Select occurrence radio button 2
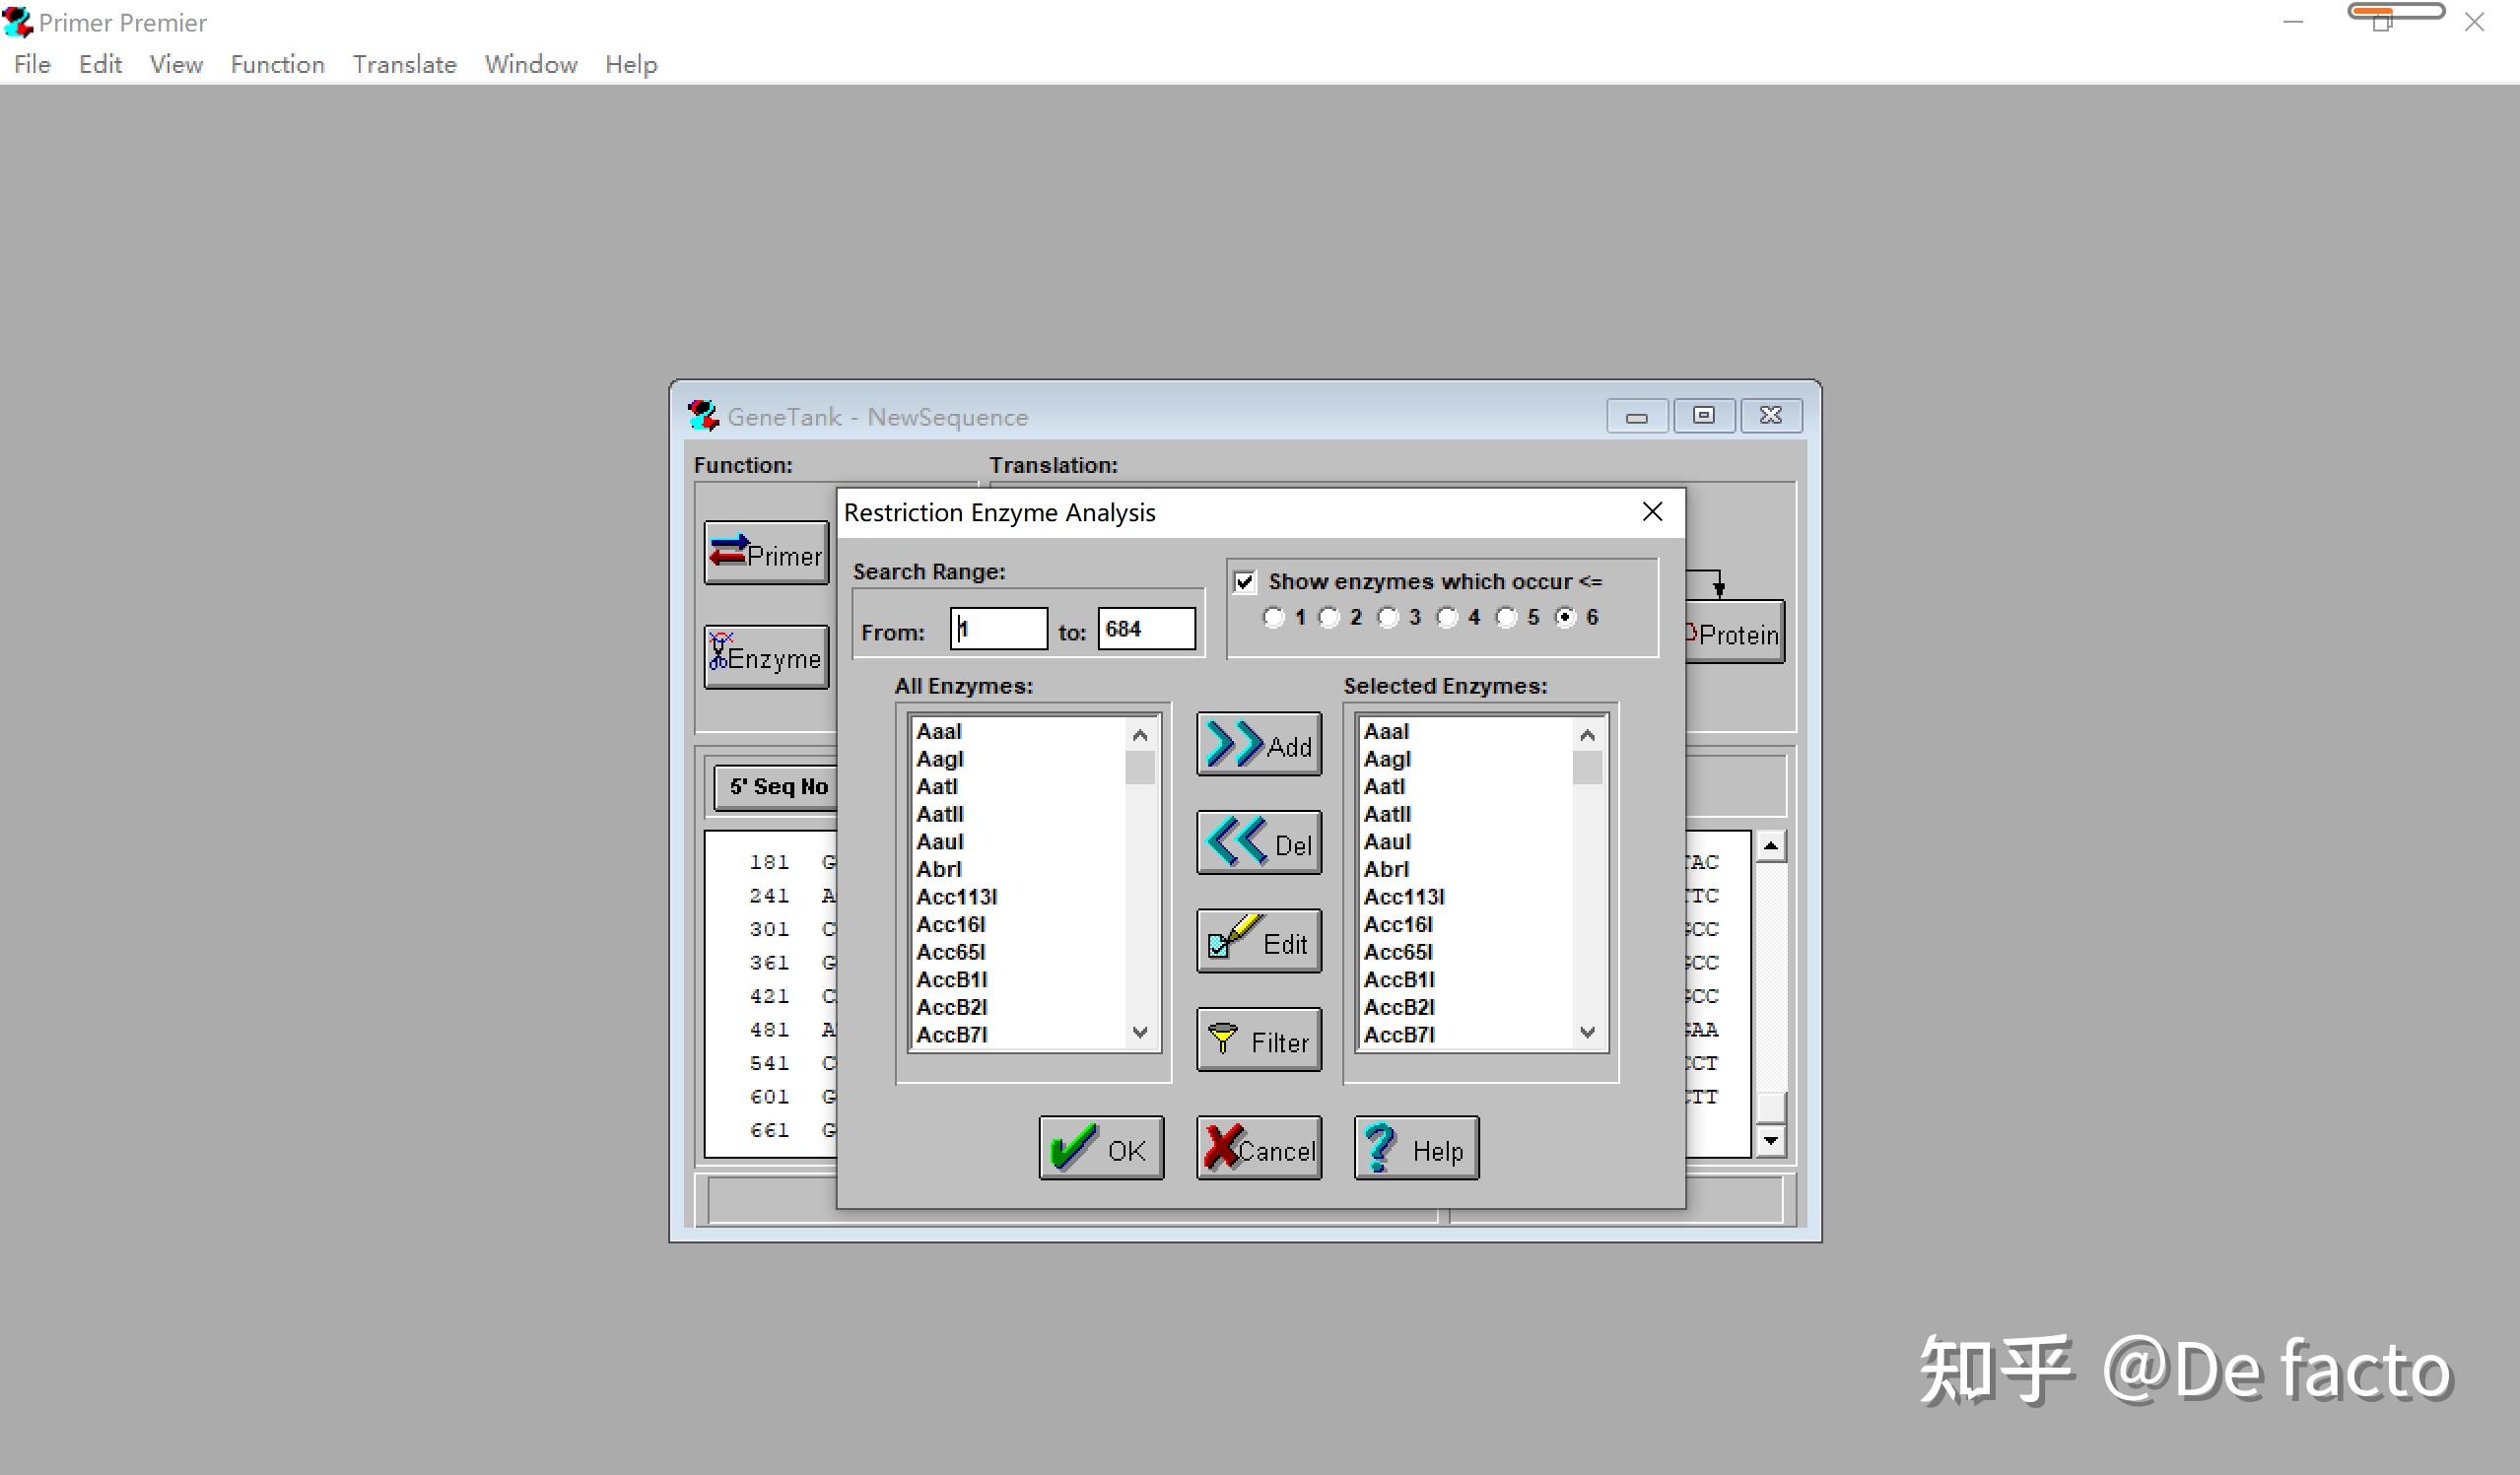Screen dimensions: 2520x1475 pos(1329,618)
